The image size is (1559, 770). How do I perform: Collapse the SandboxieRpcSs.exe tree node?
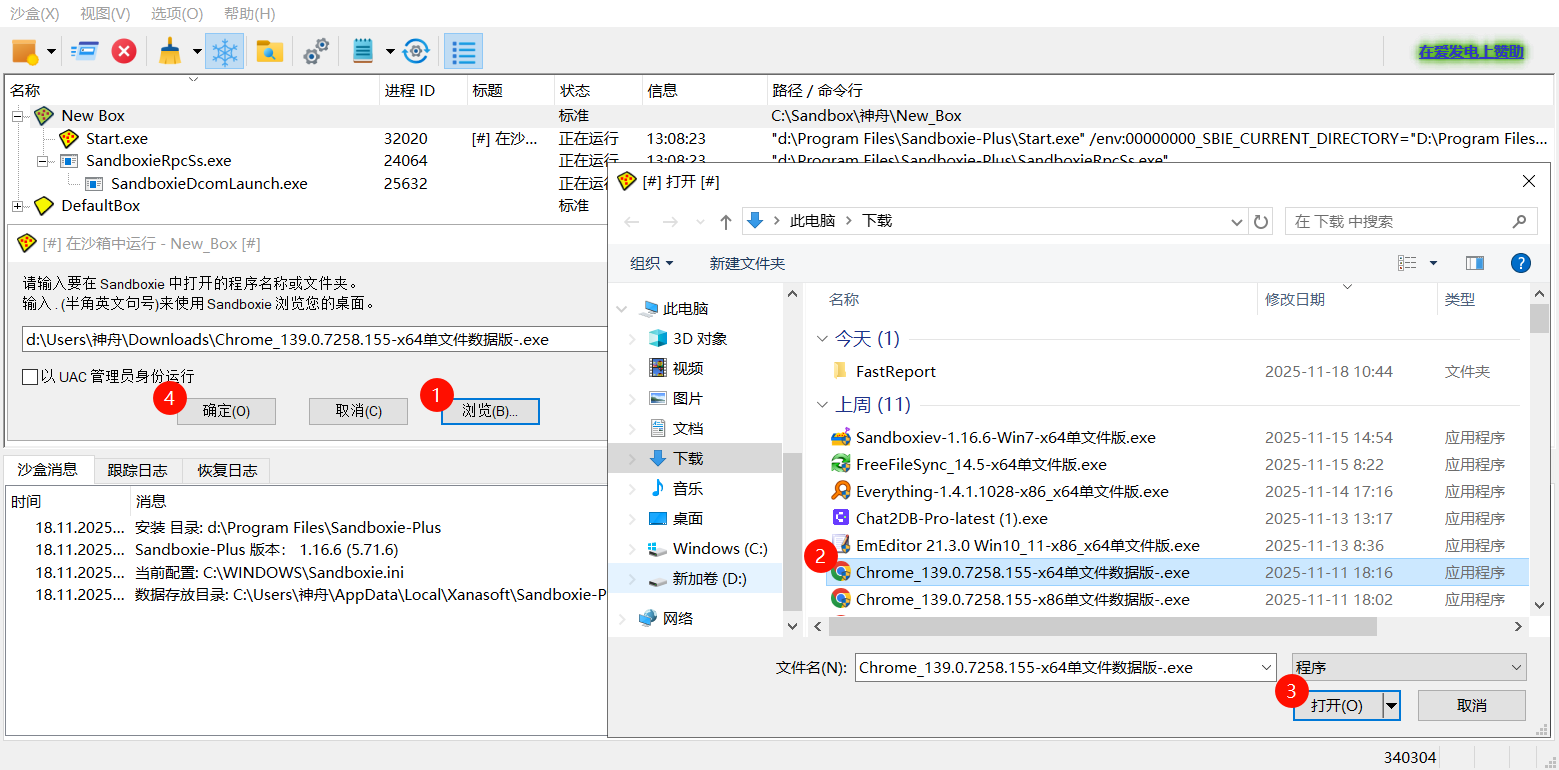42,161
